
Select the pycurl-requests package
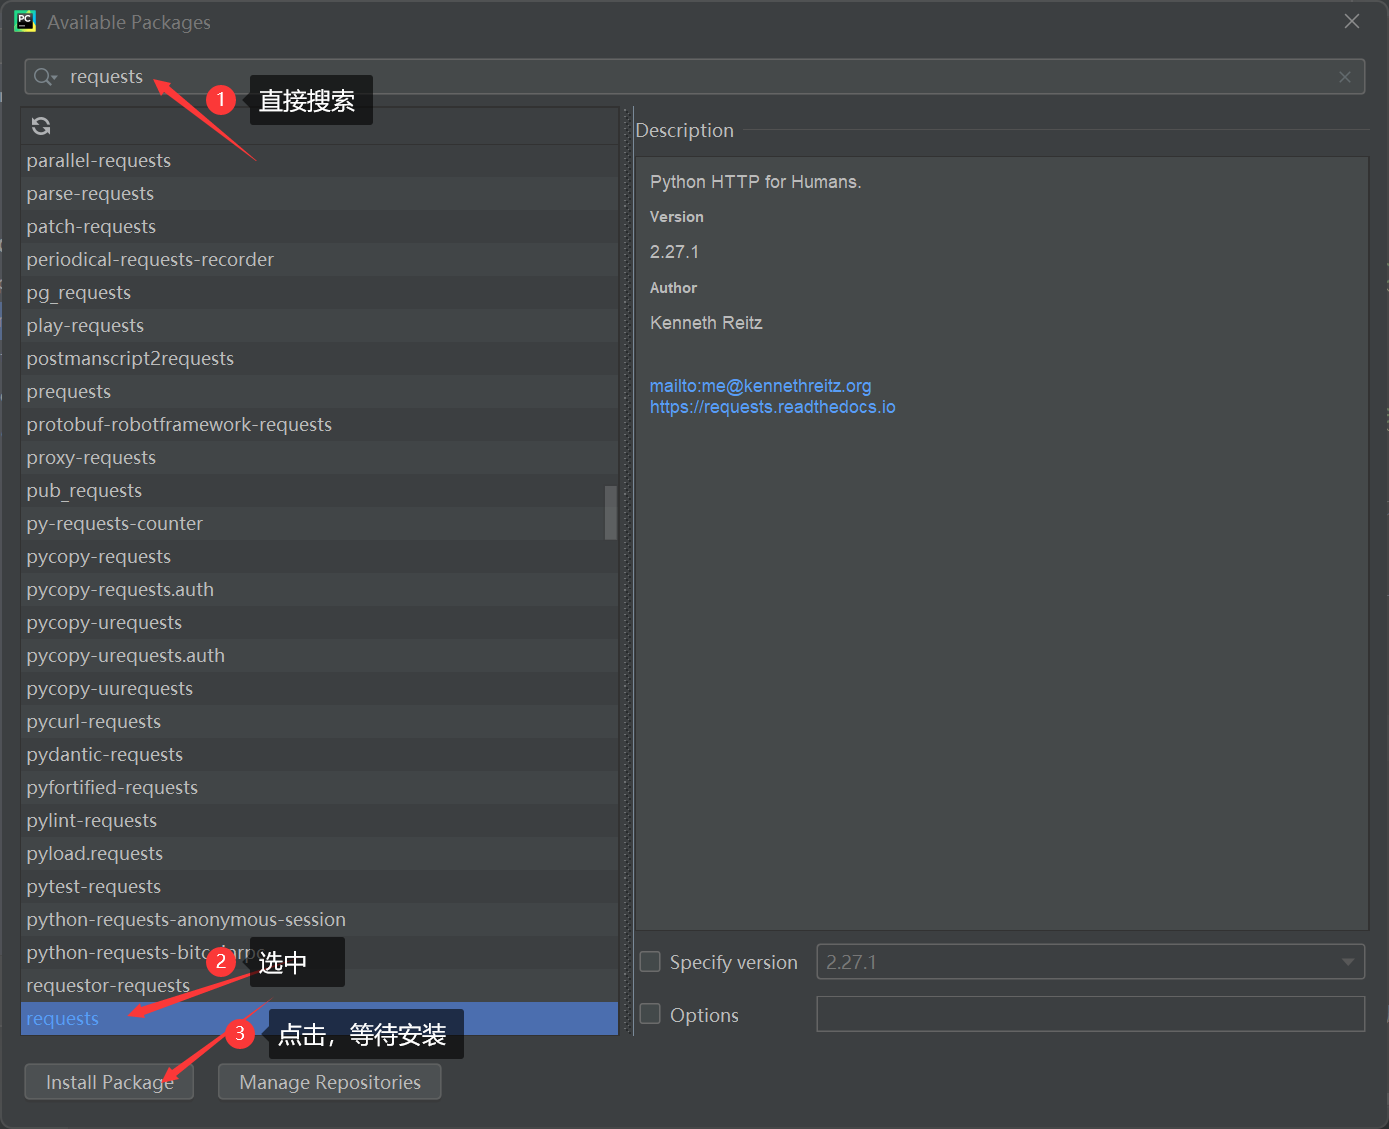coord(320,722)
